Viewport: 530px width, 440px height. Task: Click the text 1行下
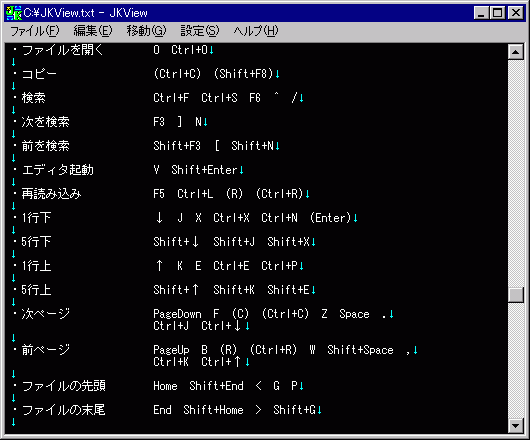tap(36, 218)
